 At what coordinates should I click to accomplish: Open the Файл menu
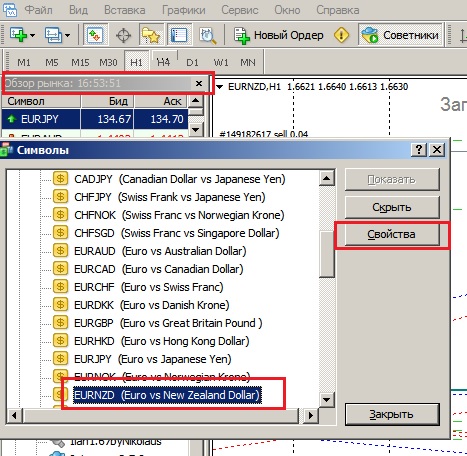click(x=39, y=10)
